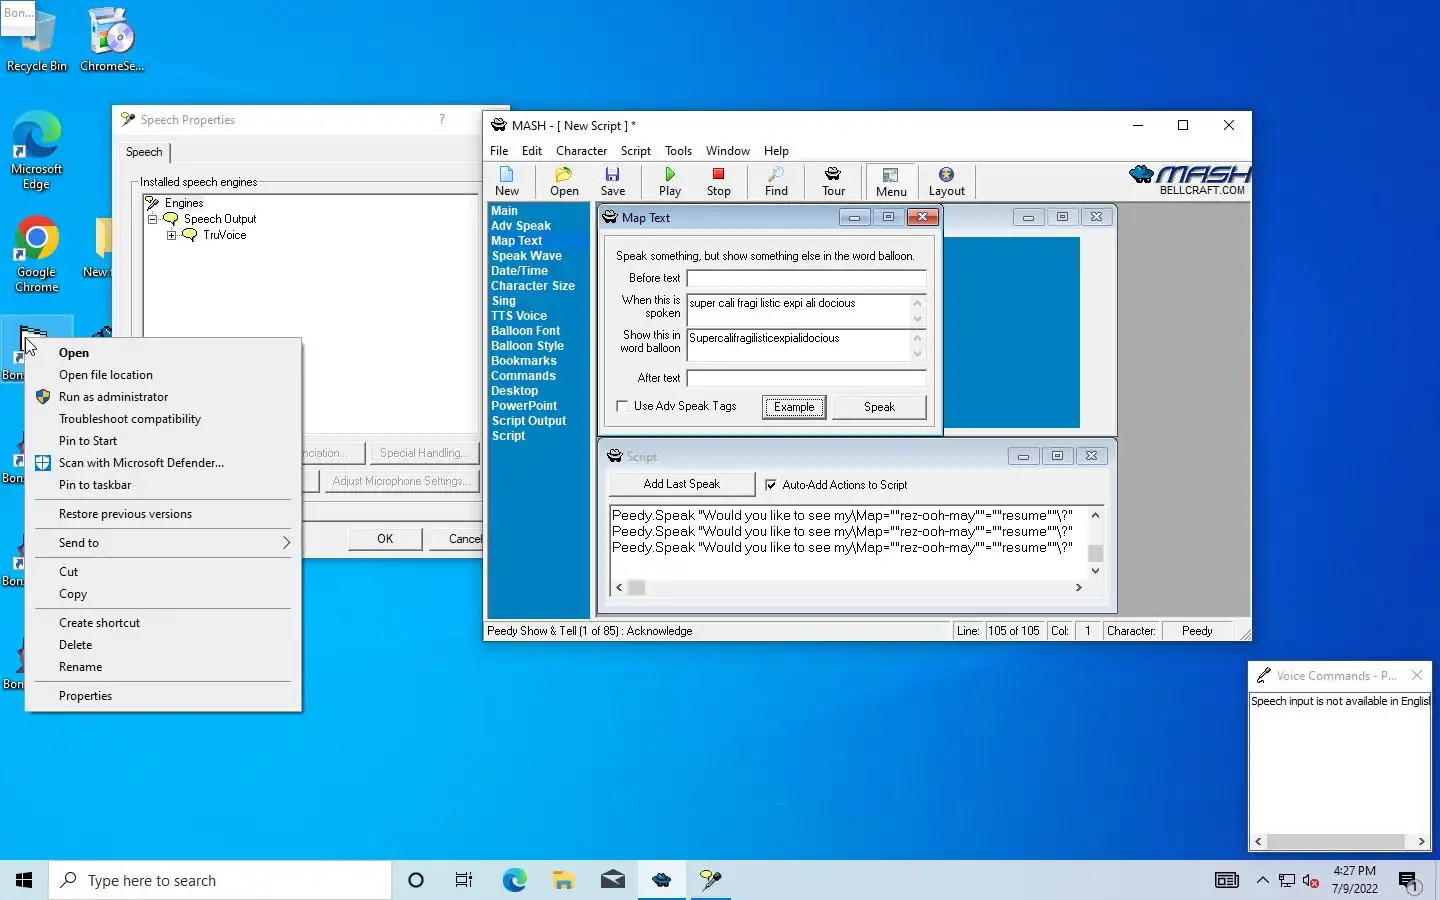Open the Script menu in MASH
Viewport: 1440px width, 900px height.
tap(636, 151)
